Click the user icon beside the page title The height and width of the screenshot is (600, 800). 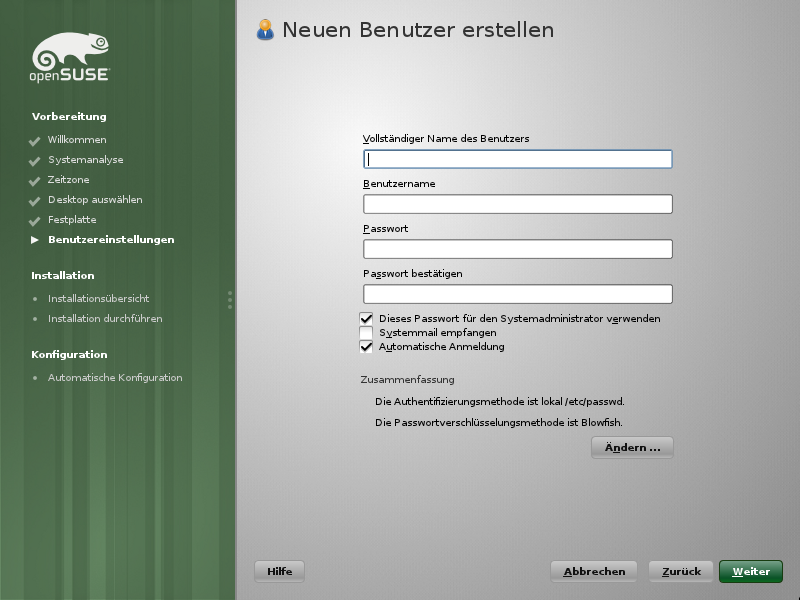click(x=265, y=30)
